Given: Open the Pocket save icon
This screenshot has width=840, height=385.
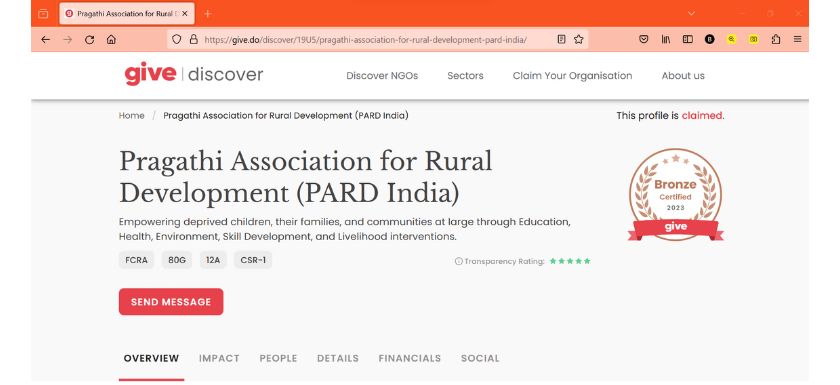Looking at the screenshot, I should point(644,39).
